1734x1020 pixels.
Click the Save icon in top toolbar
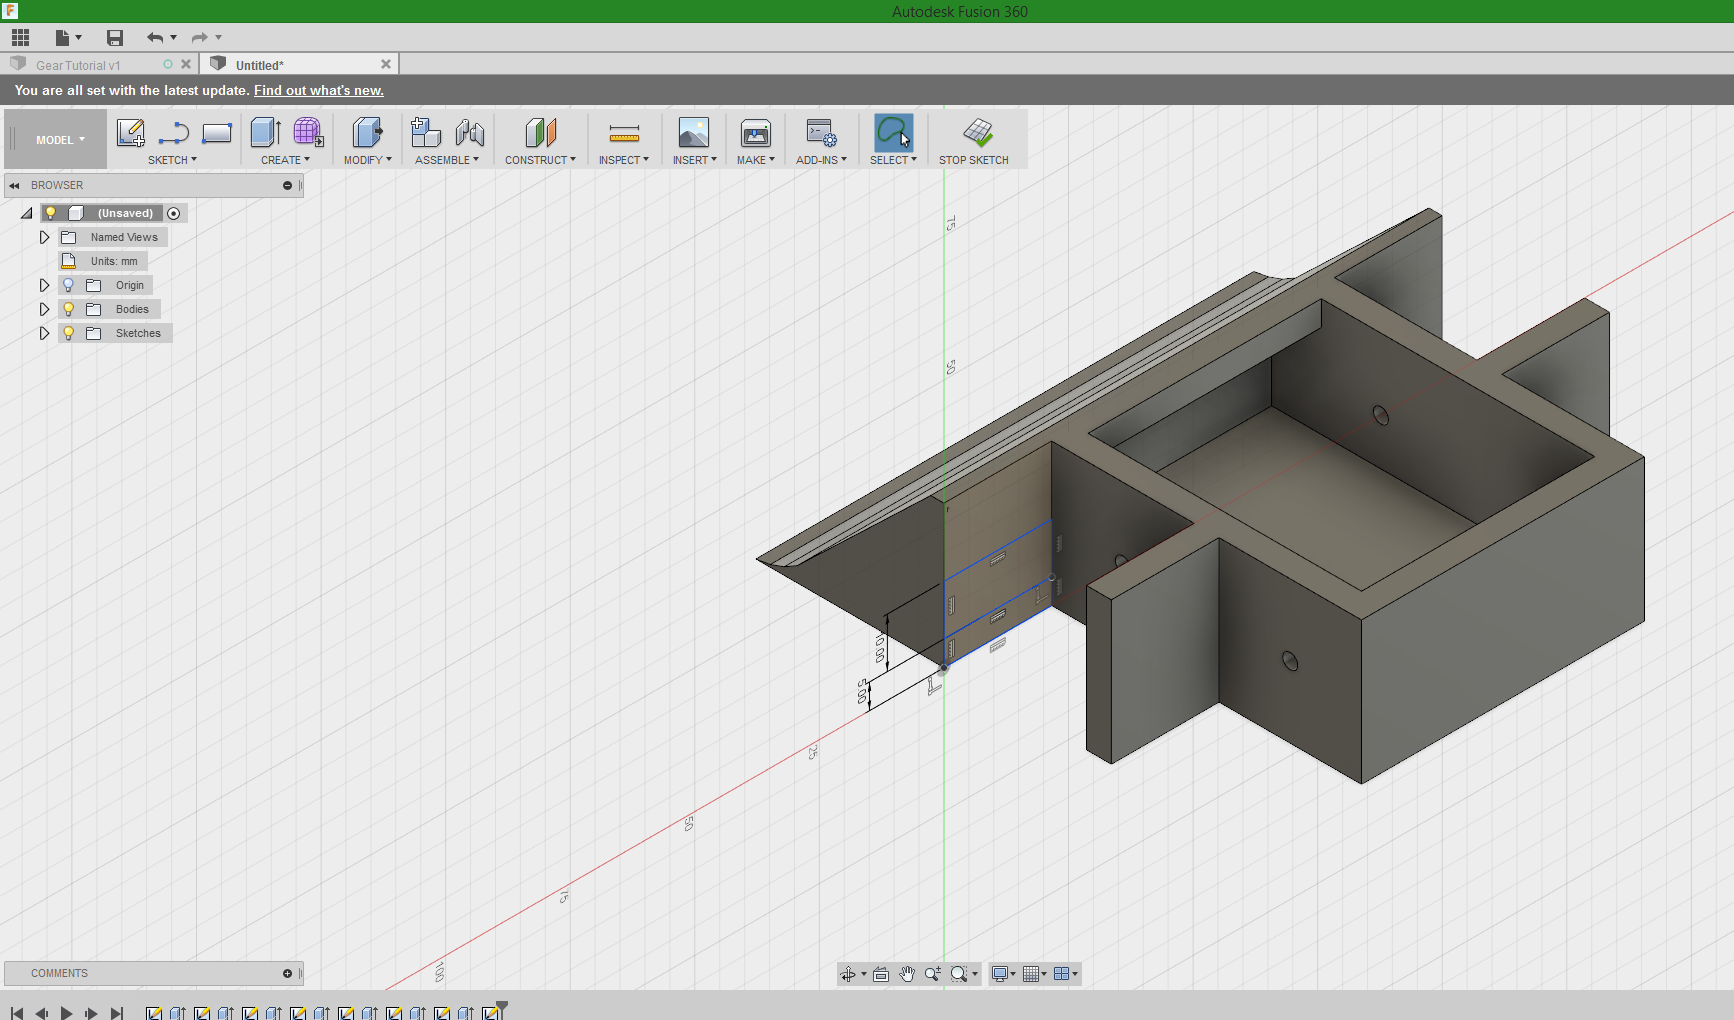click(x=115, y=38)
